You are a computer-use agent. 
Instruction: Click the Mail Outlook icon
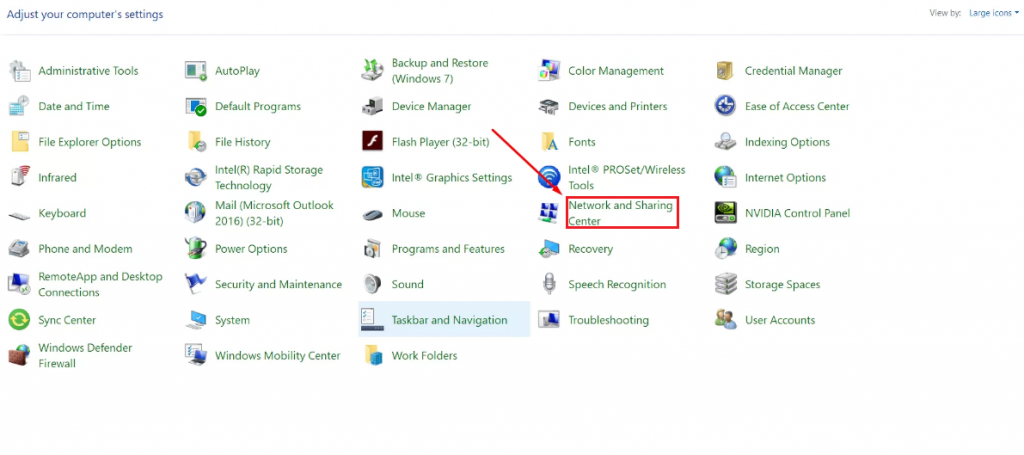196,213
